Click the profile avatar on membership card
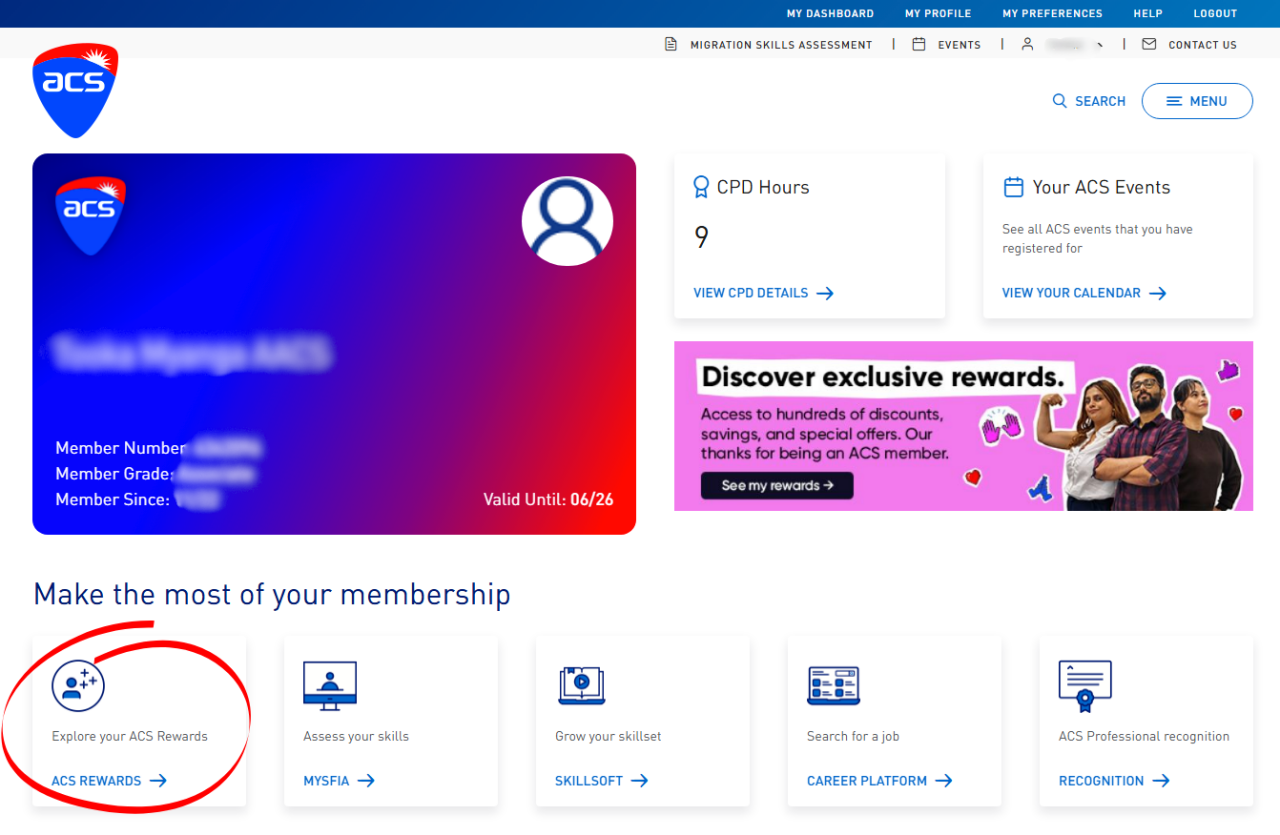Image resolution: width=1280 pixels, height=835 pixels. point(567,221)
